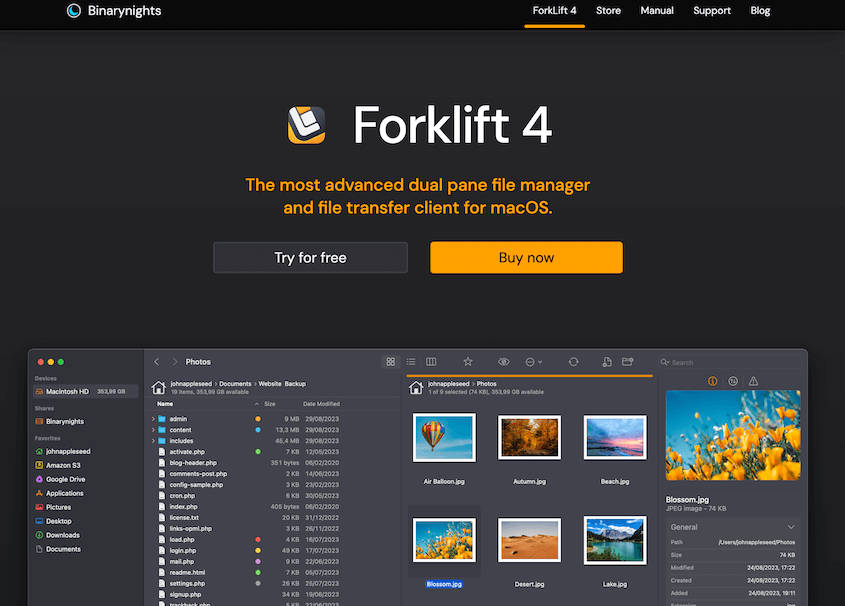
Task: Sort by the Name column header
Action: (165, 404)
